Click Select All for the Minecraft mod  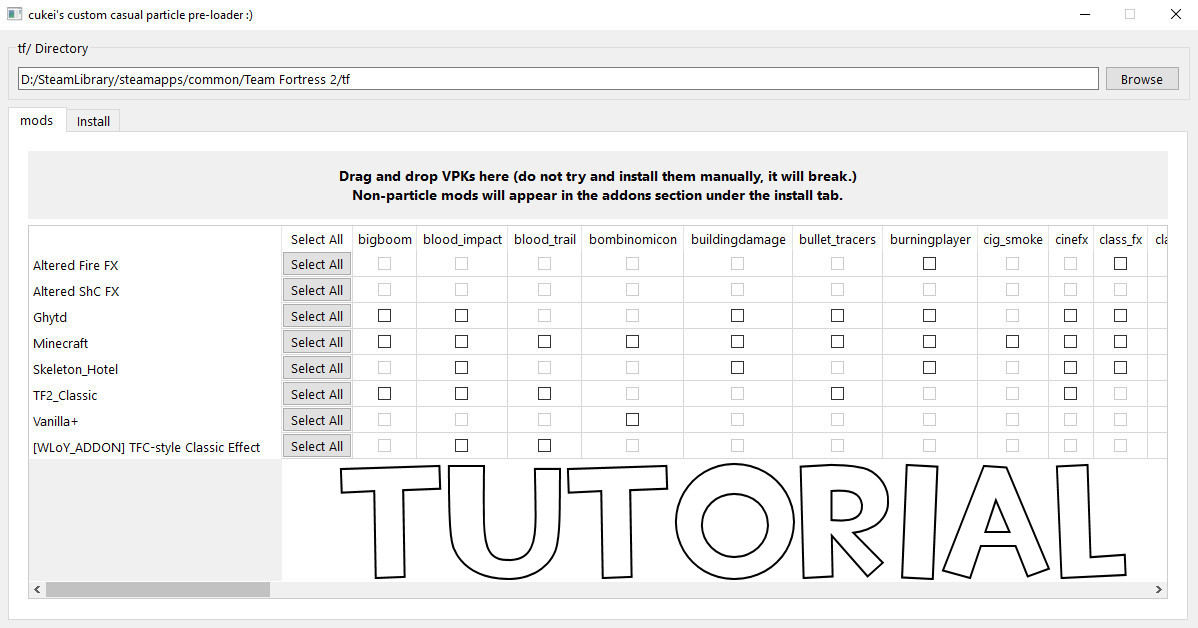[x=316, y=341]
